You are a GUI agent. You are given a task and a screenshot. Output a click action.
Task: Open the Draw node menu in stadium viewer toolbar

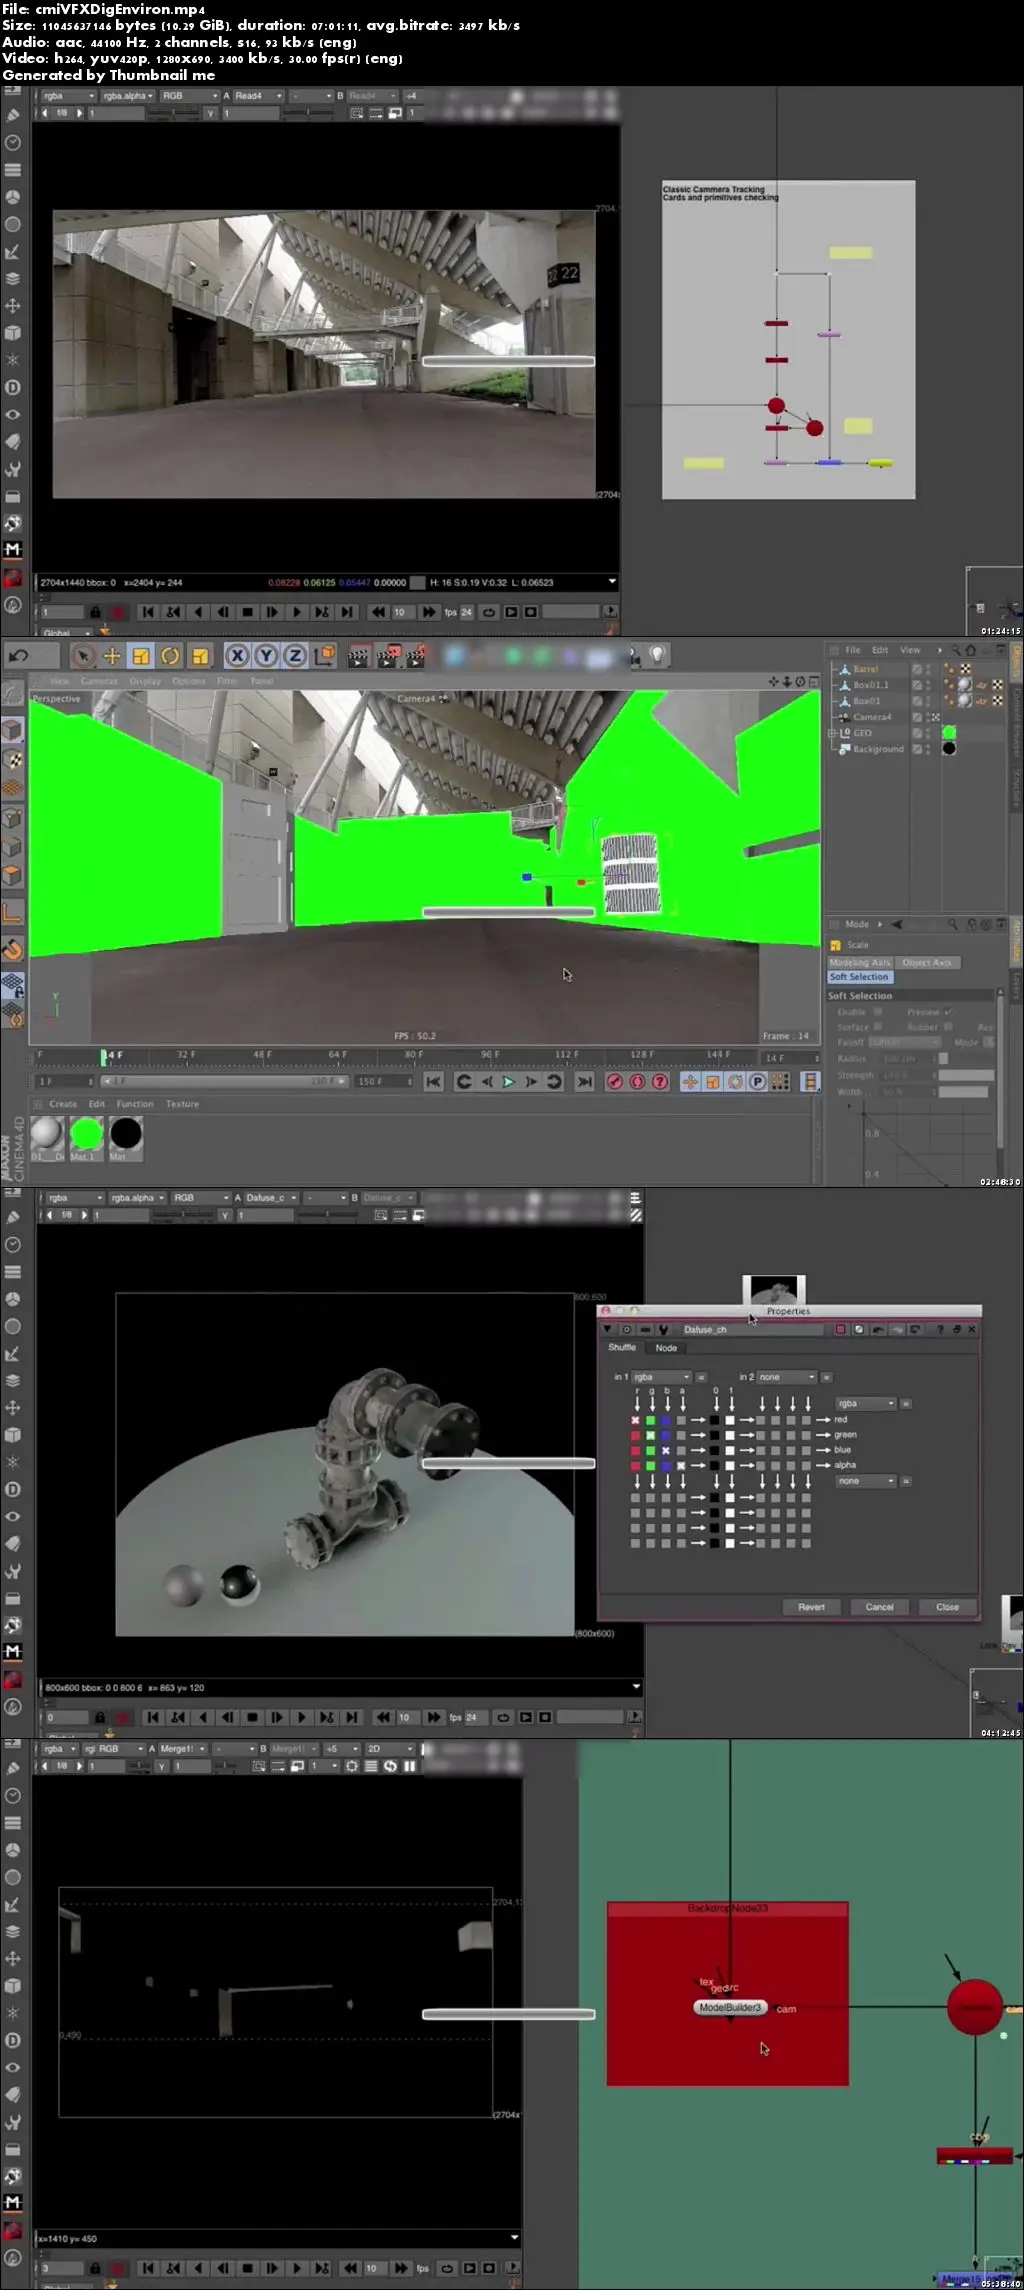(13, 115)
